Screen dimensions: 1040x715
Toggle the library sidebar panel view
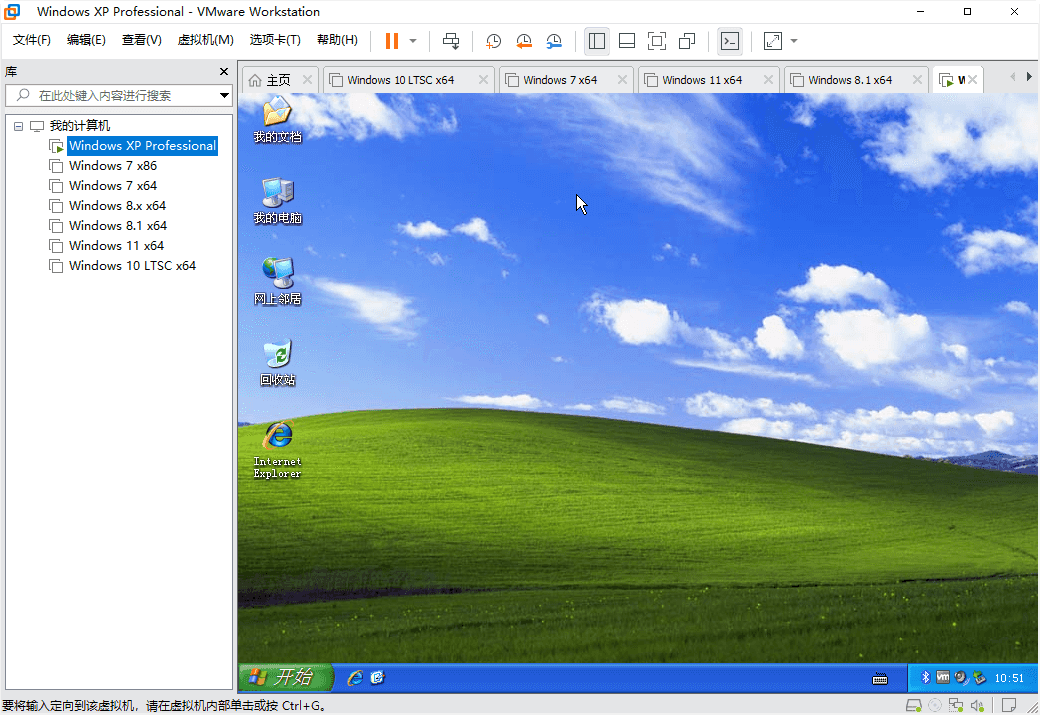(597, 41)
